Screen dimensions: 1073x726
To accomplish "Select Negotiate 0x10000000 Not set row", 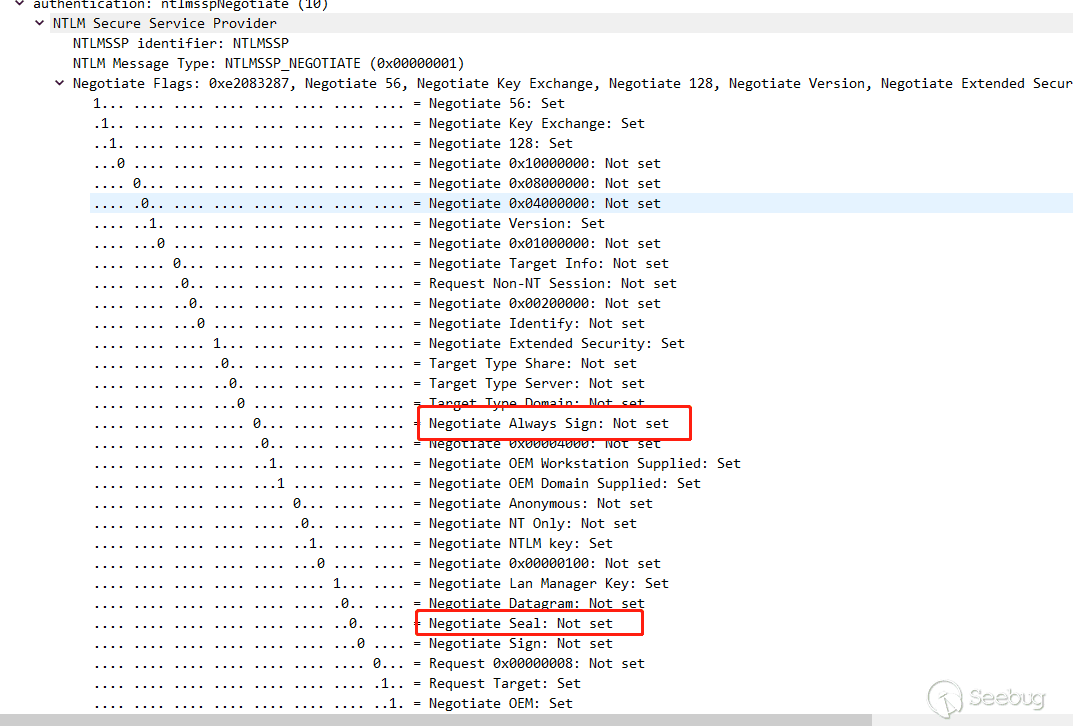I will click(377, 163).
